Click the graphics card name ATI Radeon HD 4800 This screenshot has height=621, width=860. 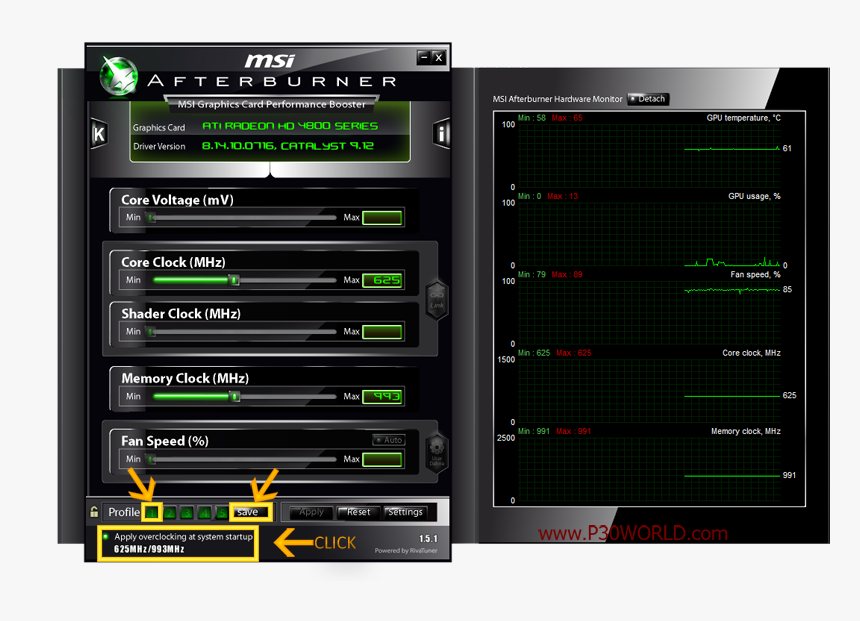[290, 126]
